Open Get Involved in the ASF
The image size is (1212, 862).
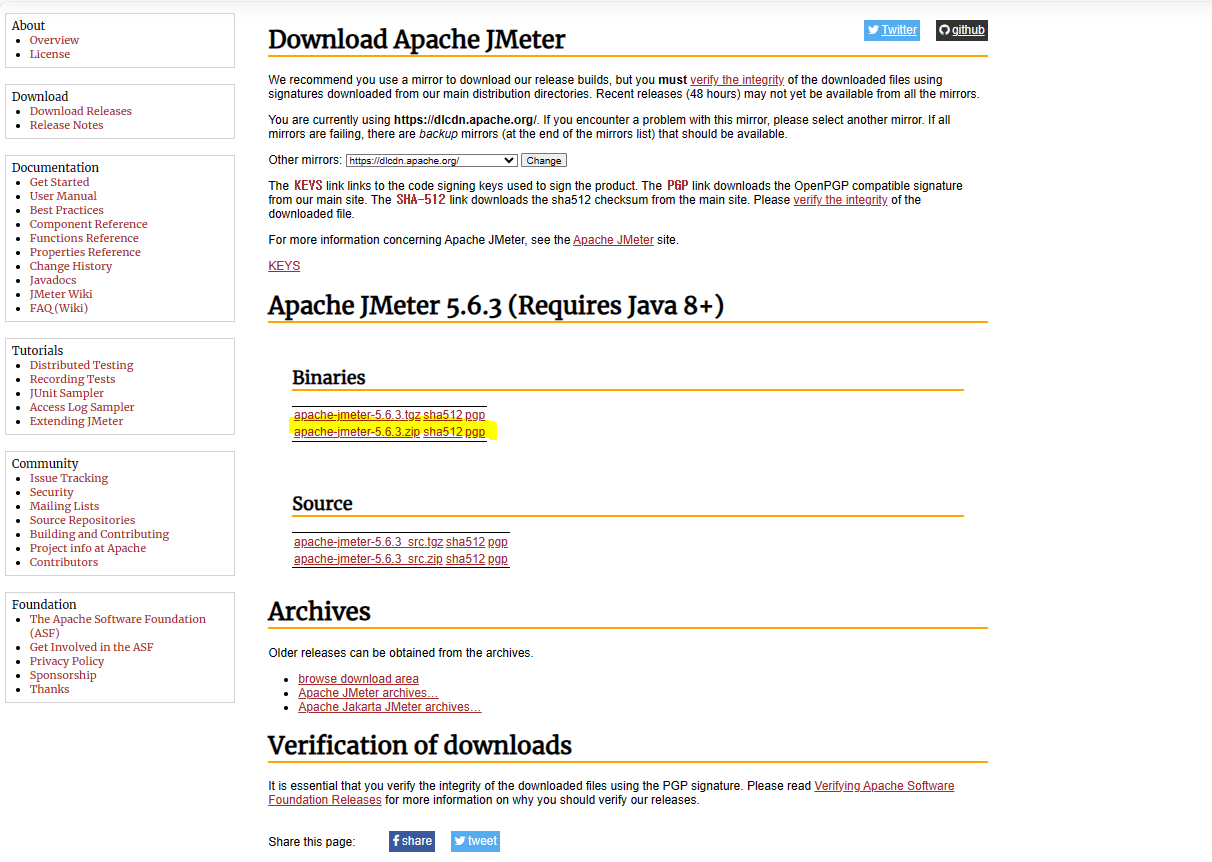tap(92, 647)
